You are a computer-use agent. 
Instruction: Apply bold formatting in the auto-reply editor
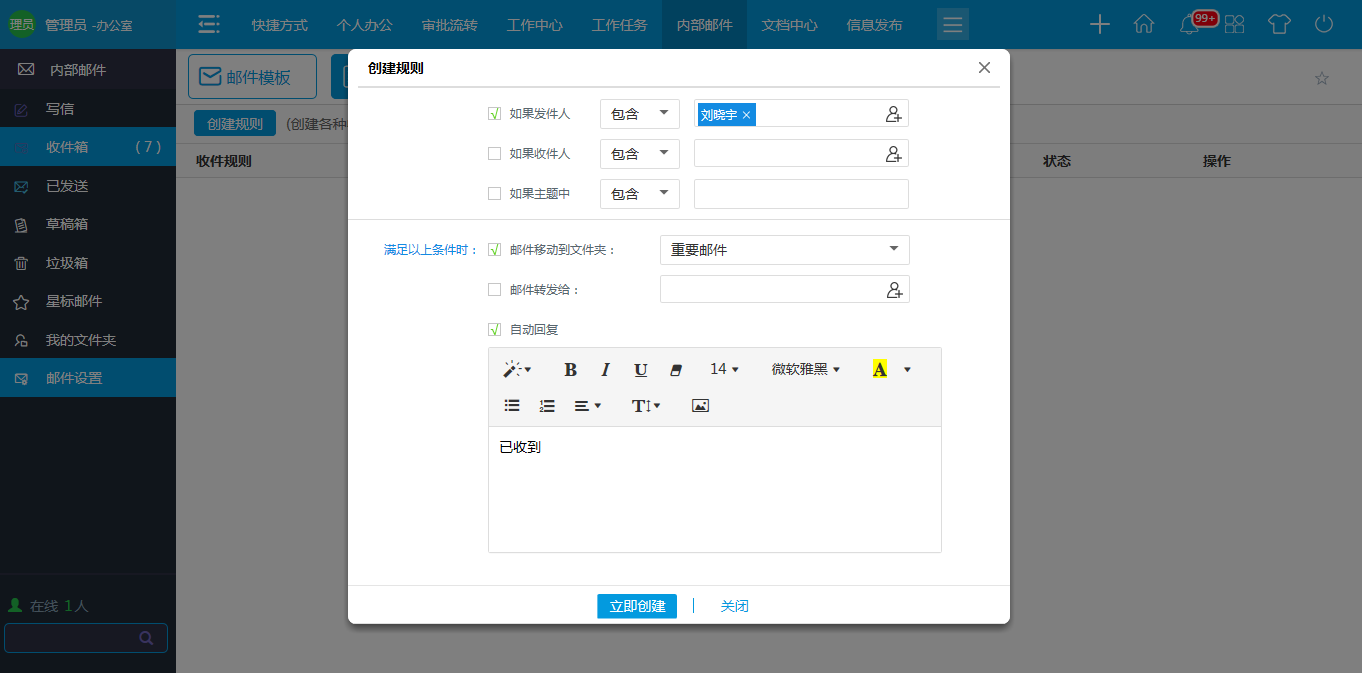tap(570, 369)
